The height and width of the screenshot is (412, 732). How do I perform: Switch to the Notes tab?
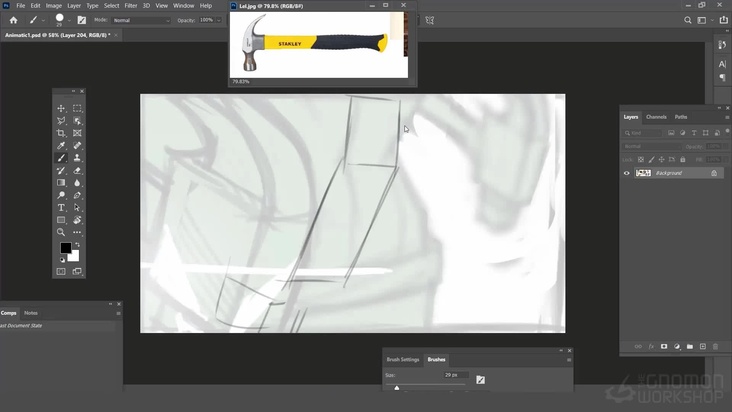31,313
